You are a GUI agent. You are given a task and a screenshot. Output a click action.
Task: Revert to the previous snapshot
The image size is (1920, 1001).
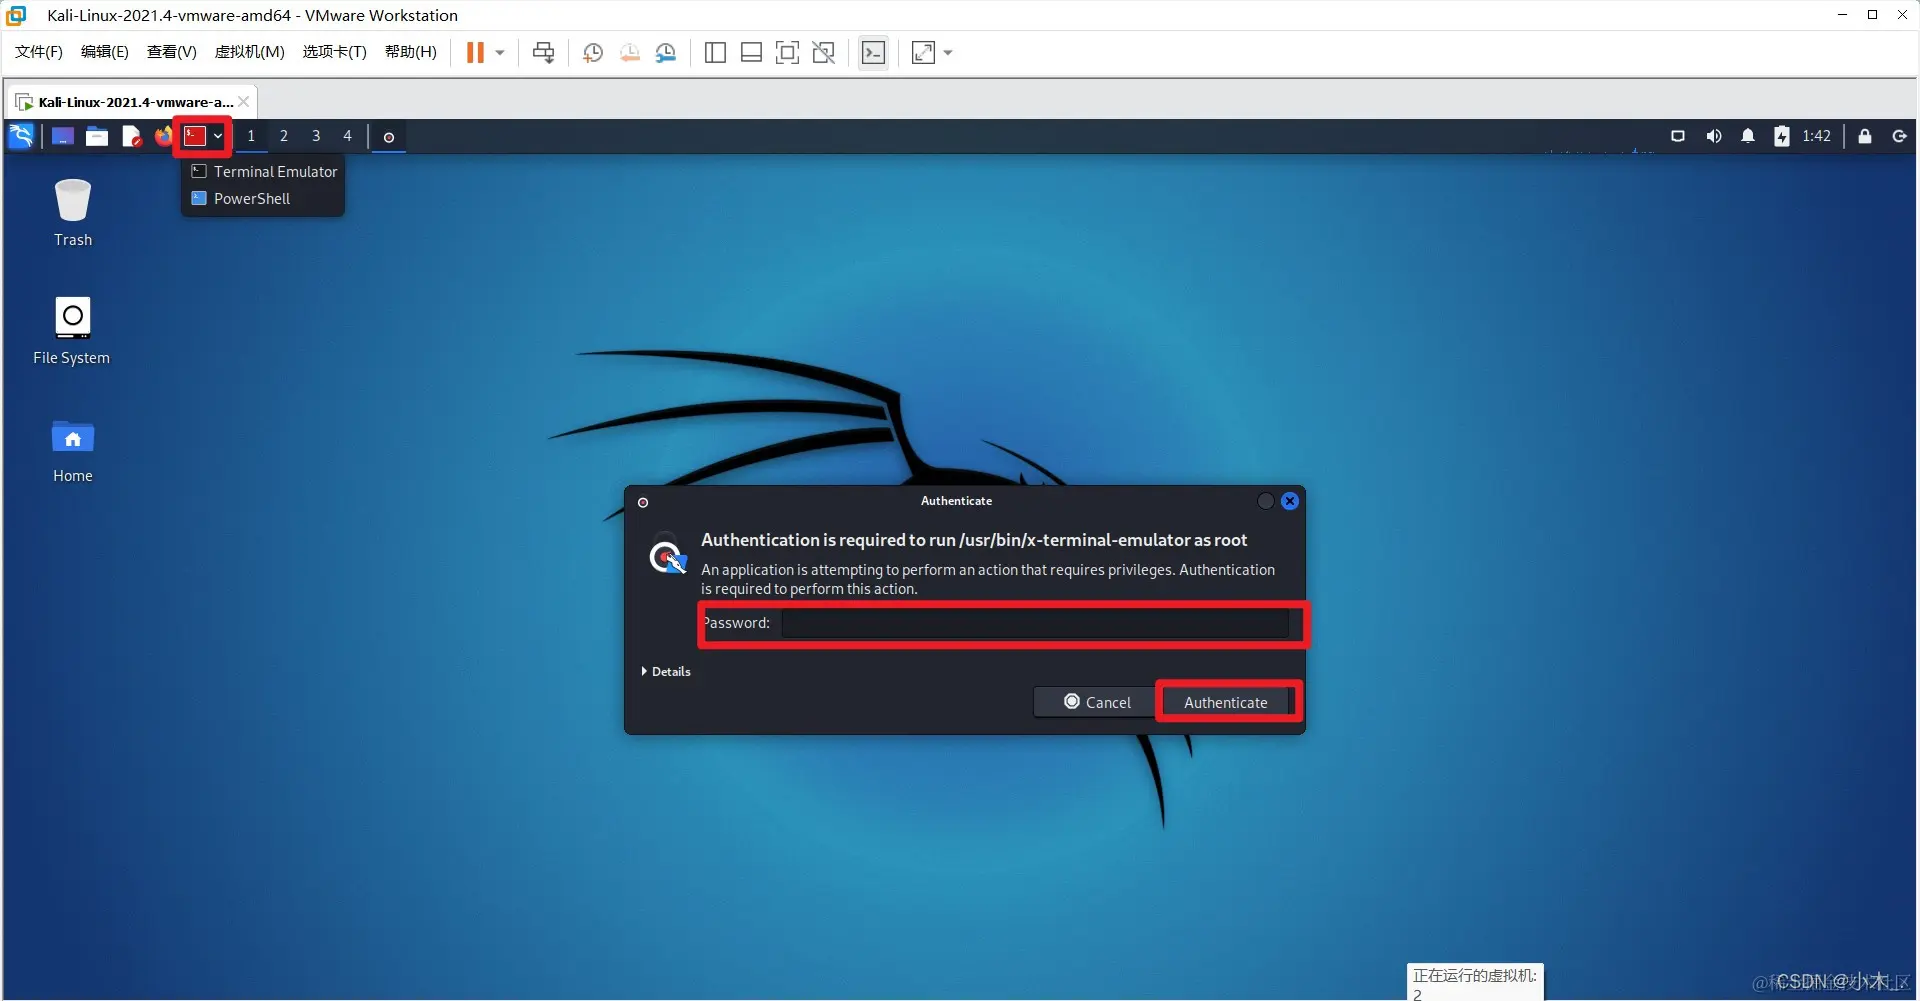[x=629, y=53]
